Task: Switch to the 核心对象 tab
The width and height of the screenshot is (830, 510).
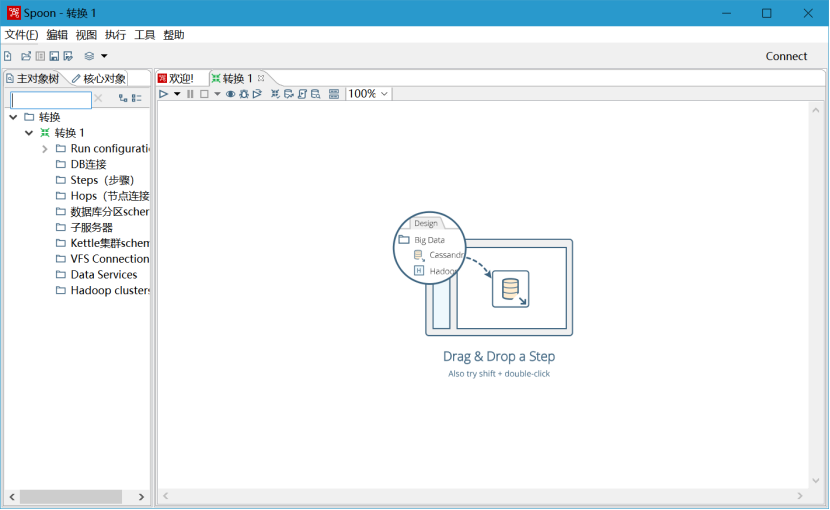Action: (99, 78)
